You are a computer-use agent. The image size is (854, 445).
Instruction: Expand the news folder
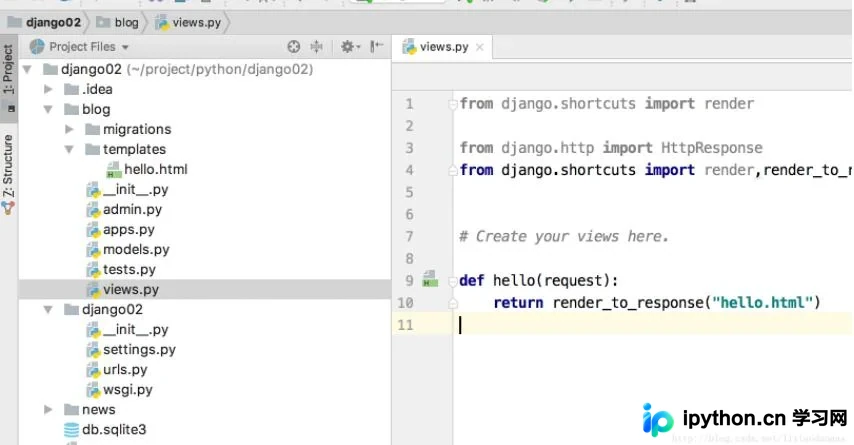[48, 410]
